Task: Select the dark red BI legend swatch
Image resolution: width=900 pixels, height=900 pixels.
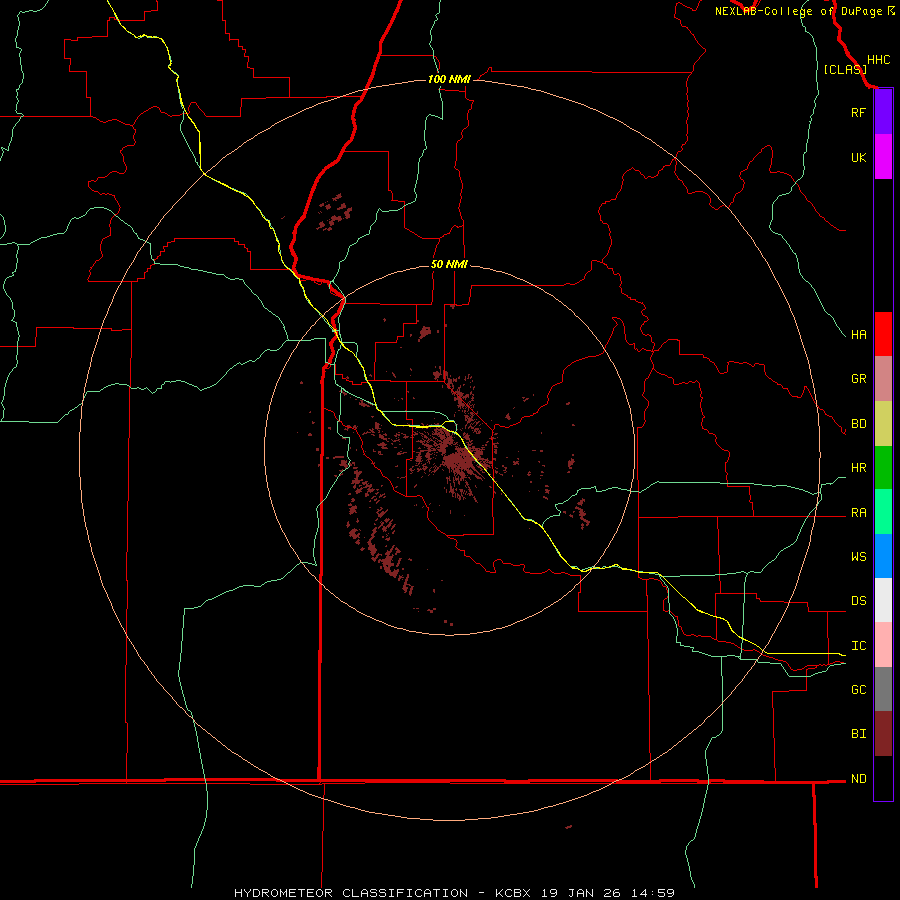Action: [x=883, y=734]
